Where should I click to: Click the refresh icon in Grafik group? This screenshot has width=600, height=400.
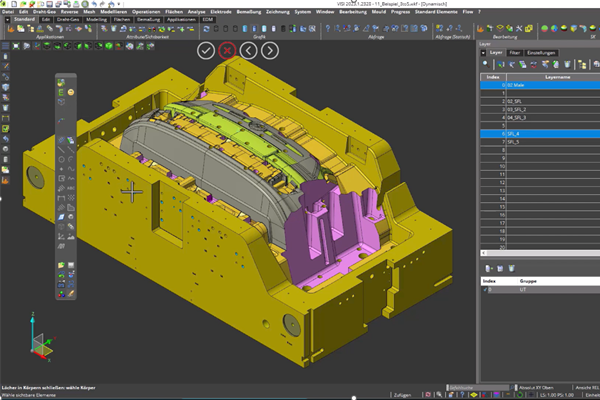(206, 29)
